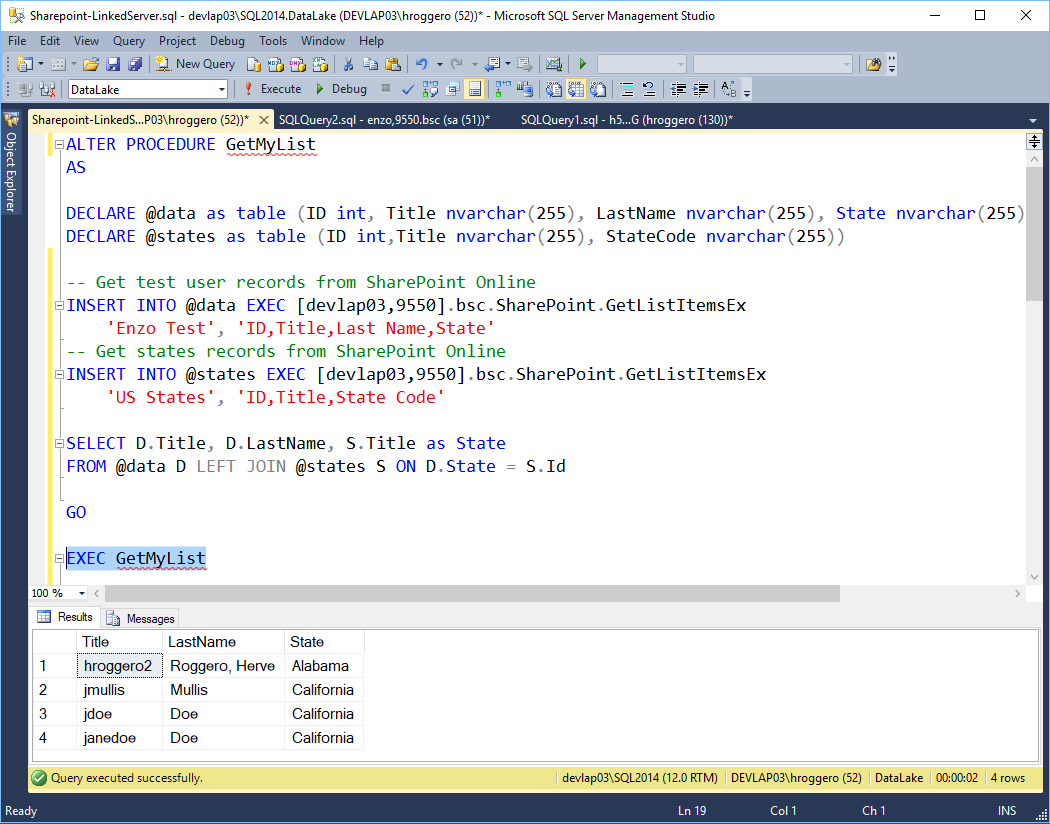Open the File menu
The height and width of the screenshot is (824, 1050).
point(17,41)
